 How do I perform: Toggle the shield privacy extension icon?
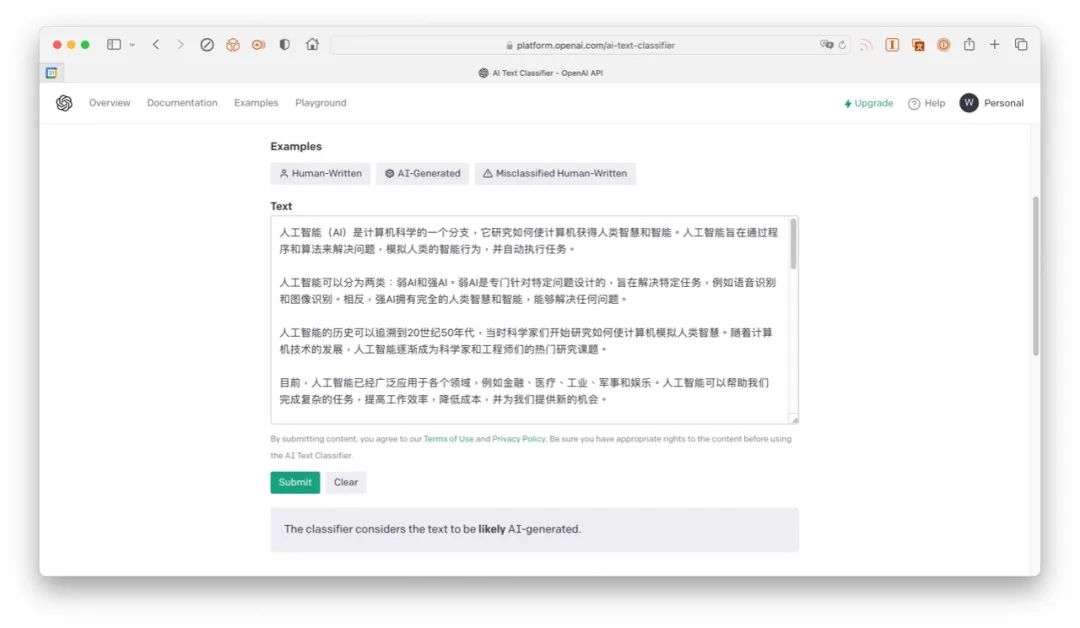[285, 45]
